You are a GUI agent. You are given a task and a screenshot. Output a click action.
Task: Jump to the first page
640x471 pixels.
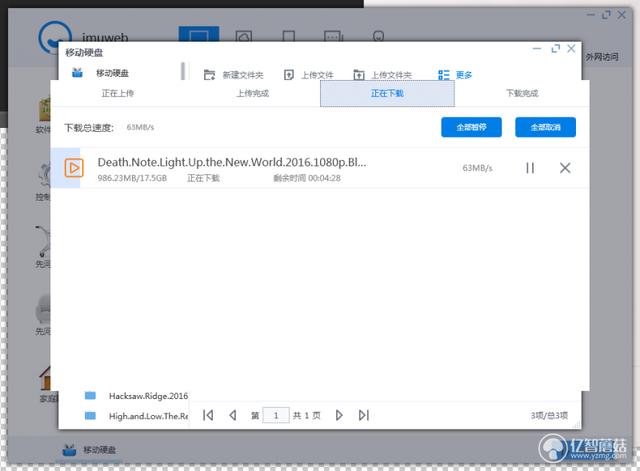pyautogui.click(x=208, y=415)
